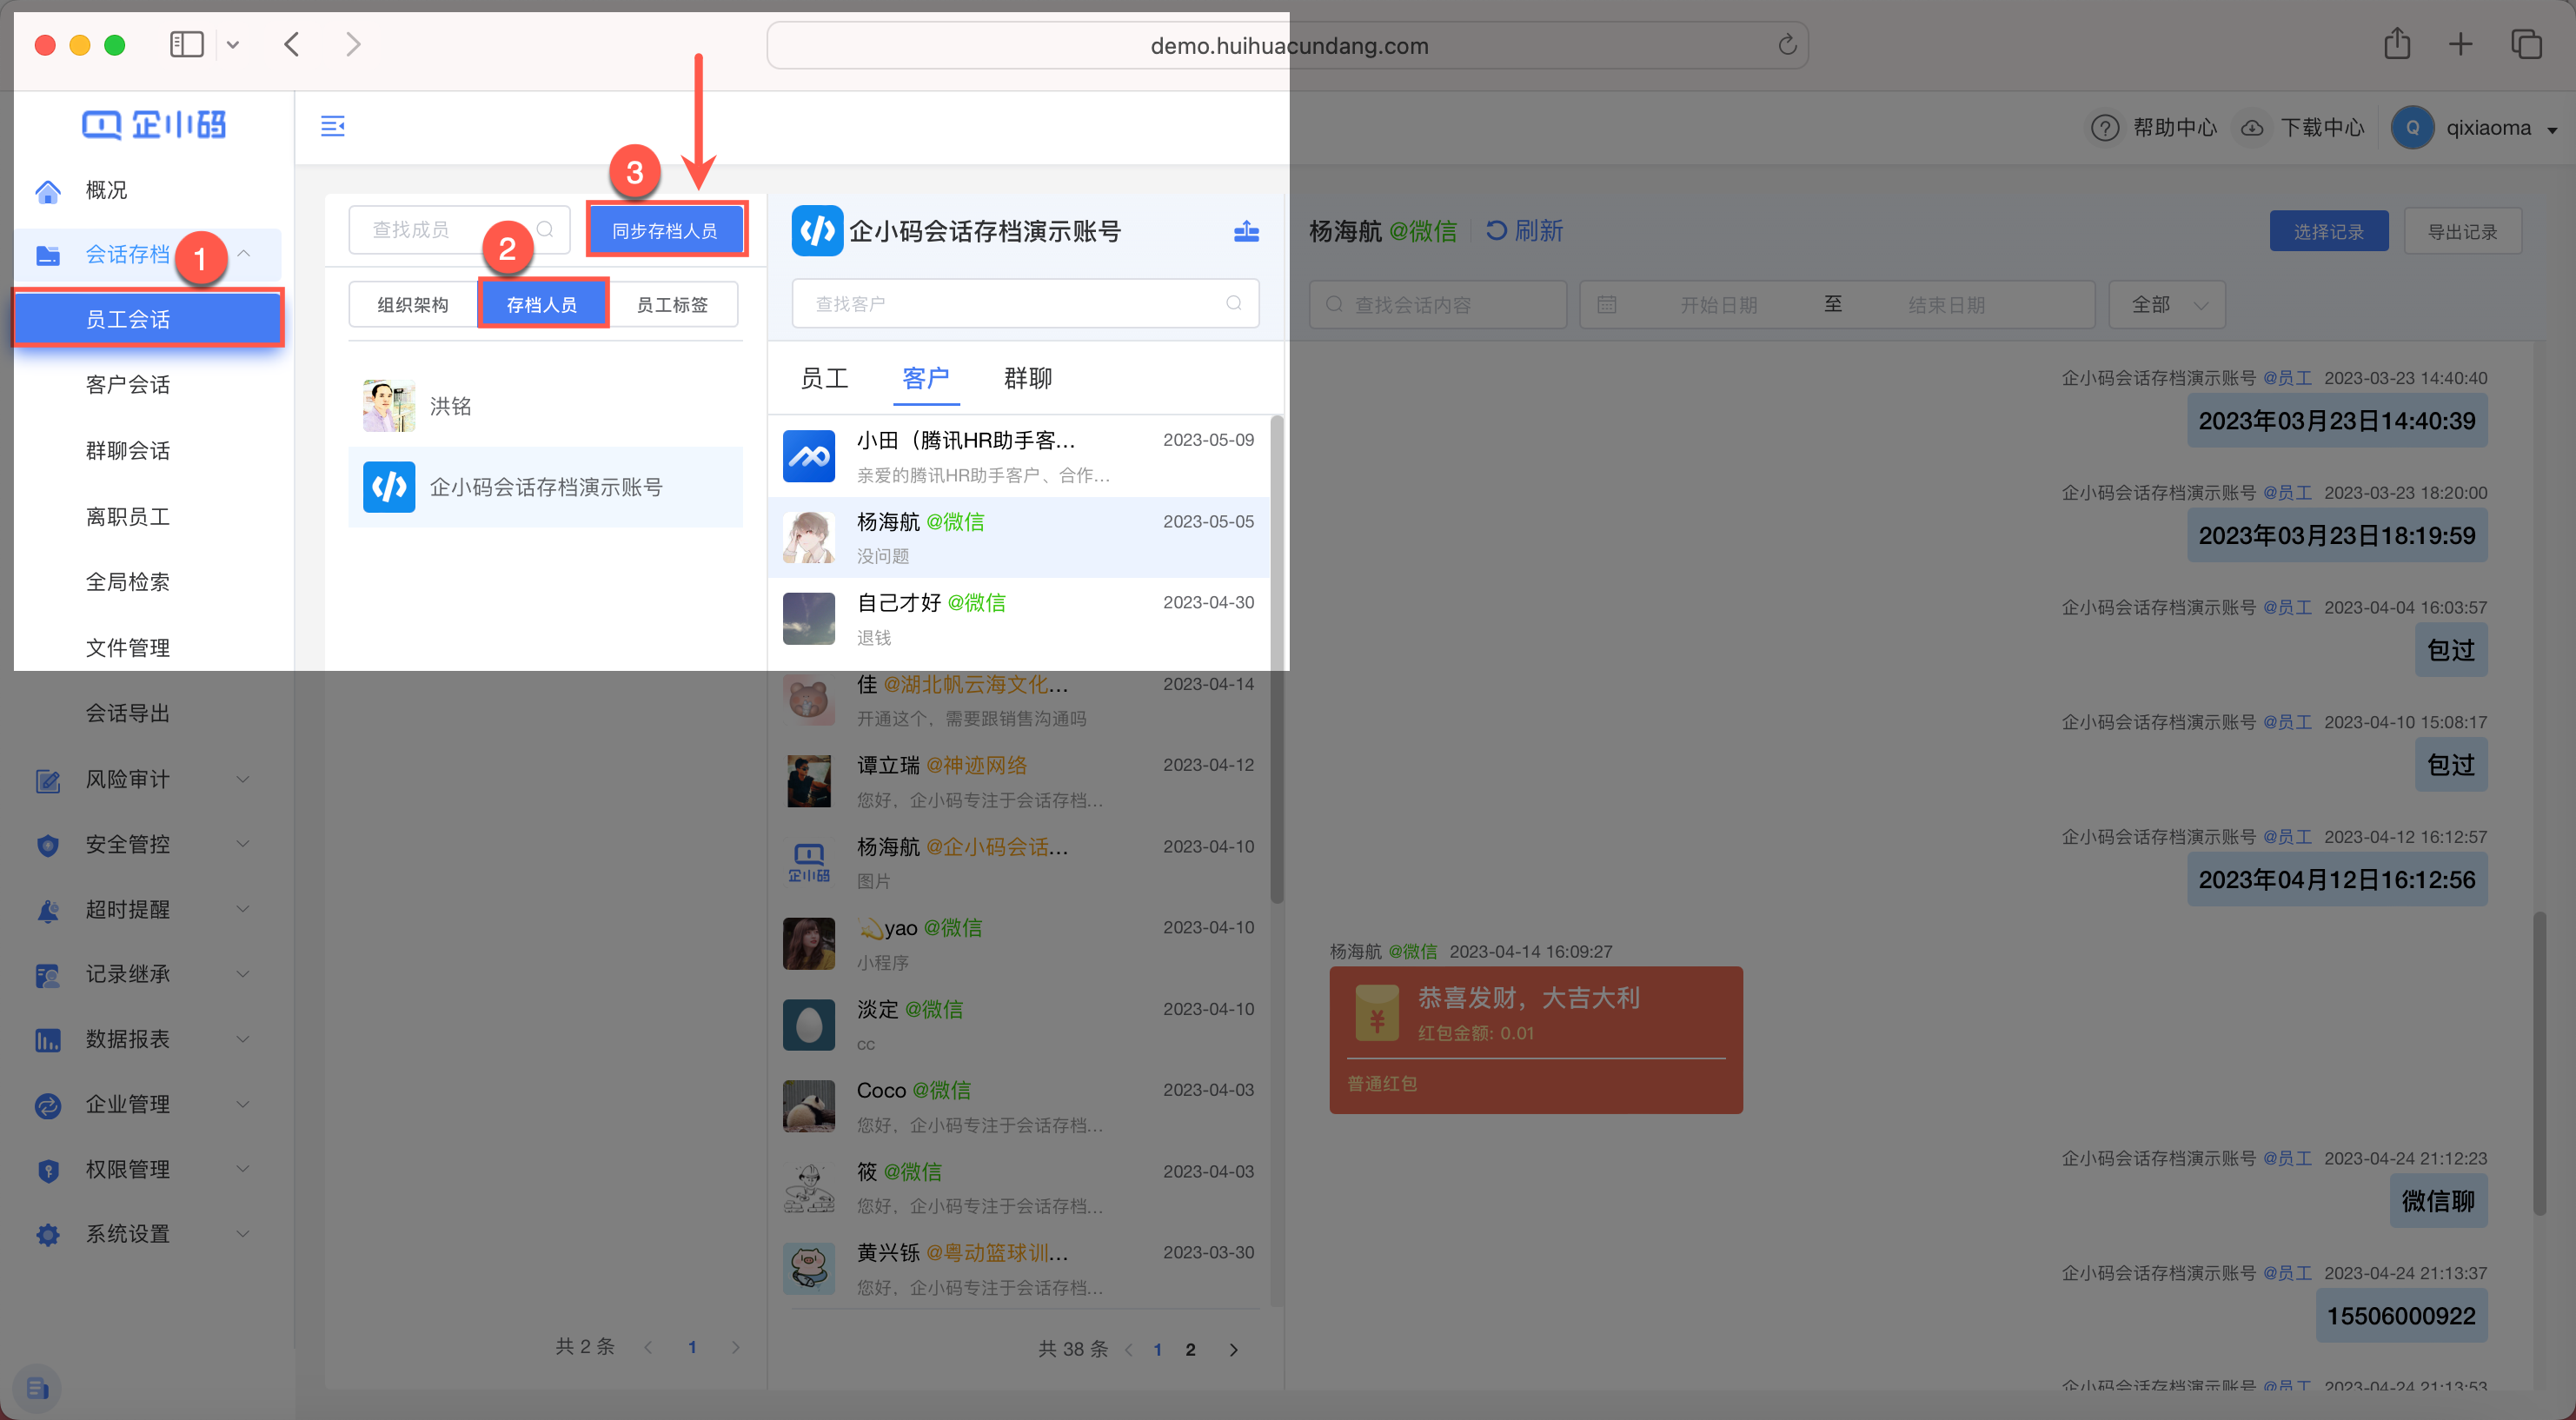2576x1420 pixels.
Task: Go back in browser history
Action: pyautogui.click(x=291, y=45)
